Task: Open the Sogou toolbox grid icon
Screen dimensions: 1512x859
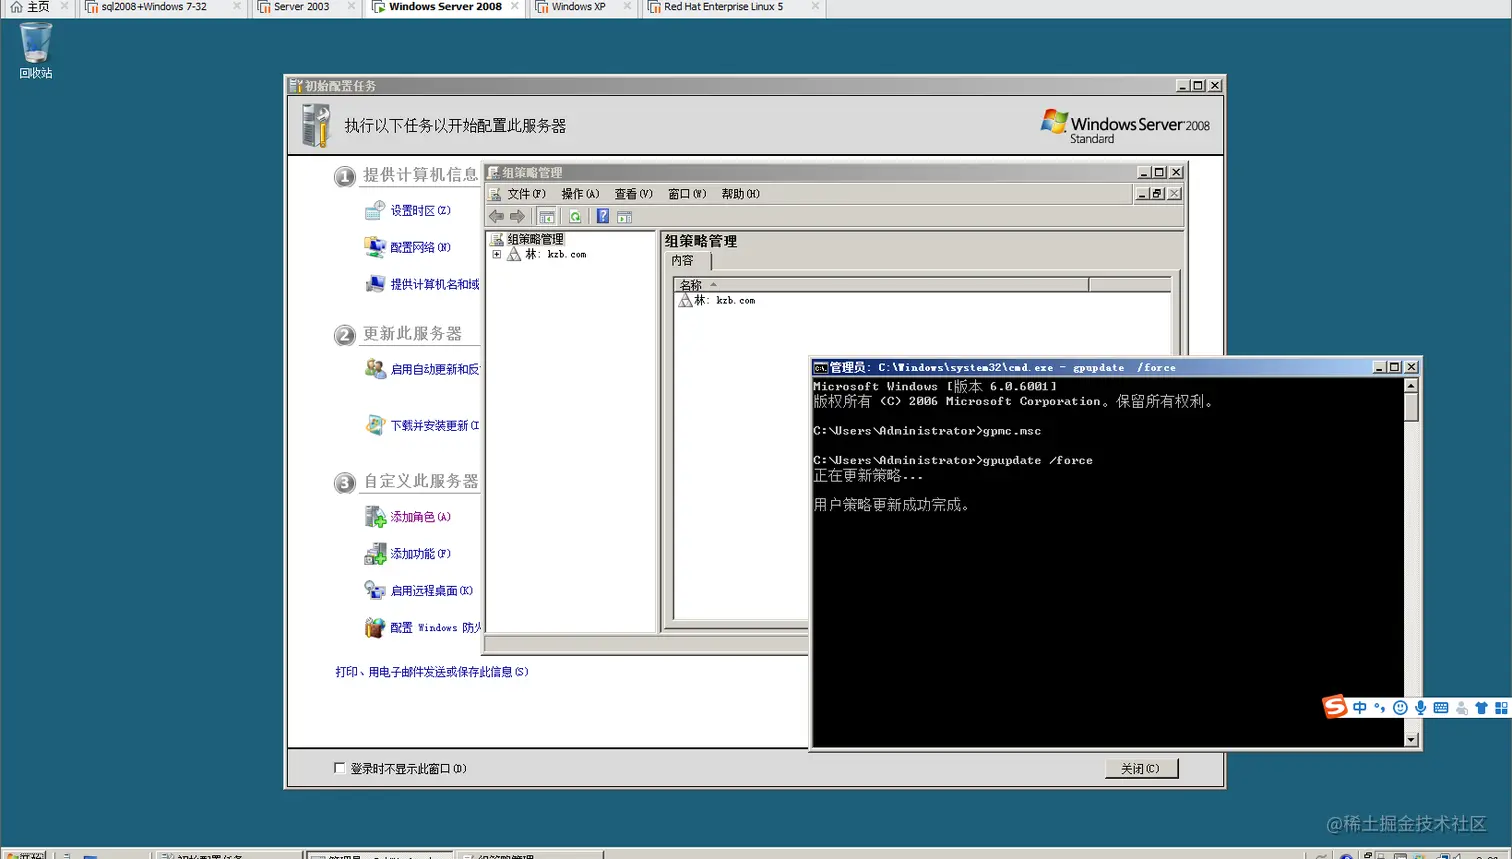Action: (x=1501, y=708)
